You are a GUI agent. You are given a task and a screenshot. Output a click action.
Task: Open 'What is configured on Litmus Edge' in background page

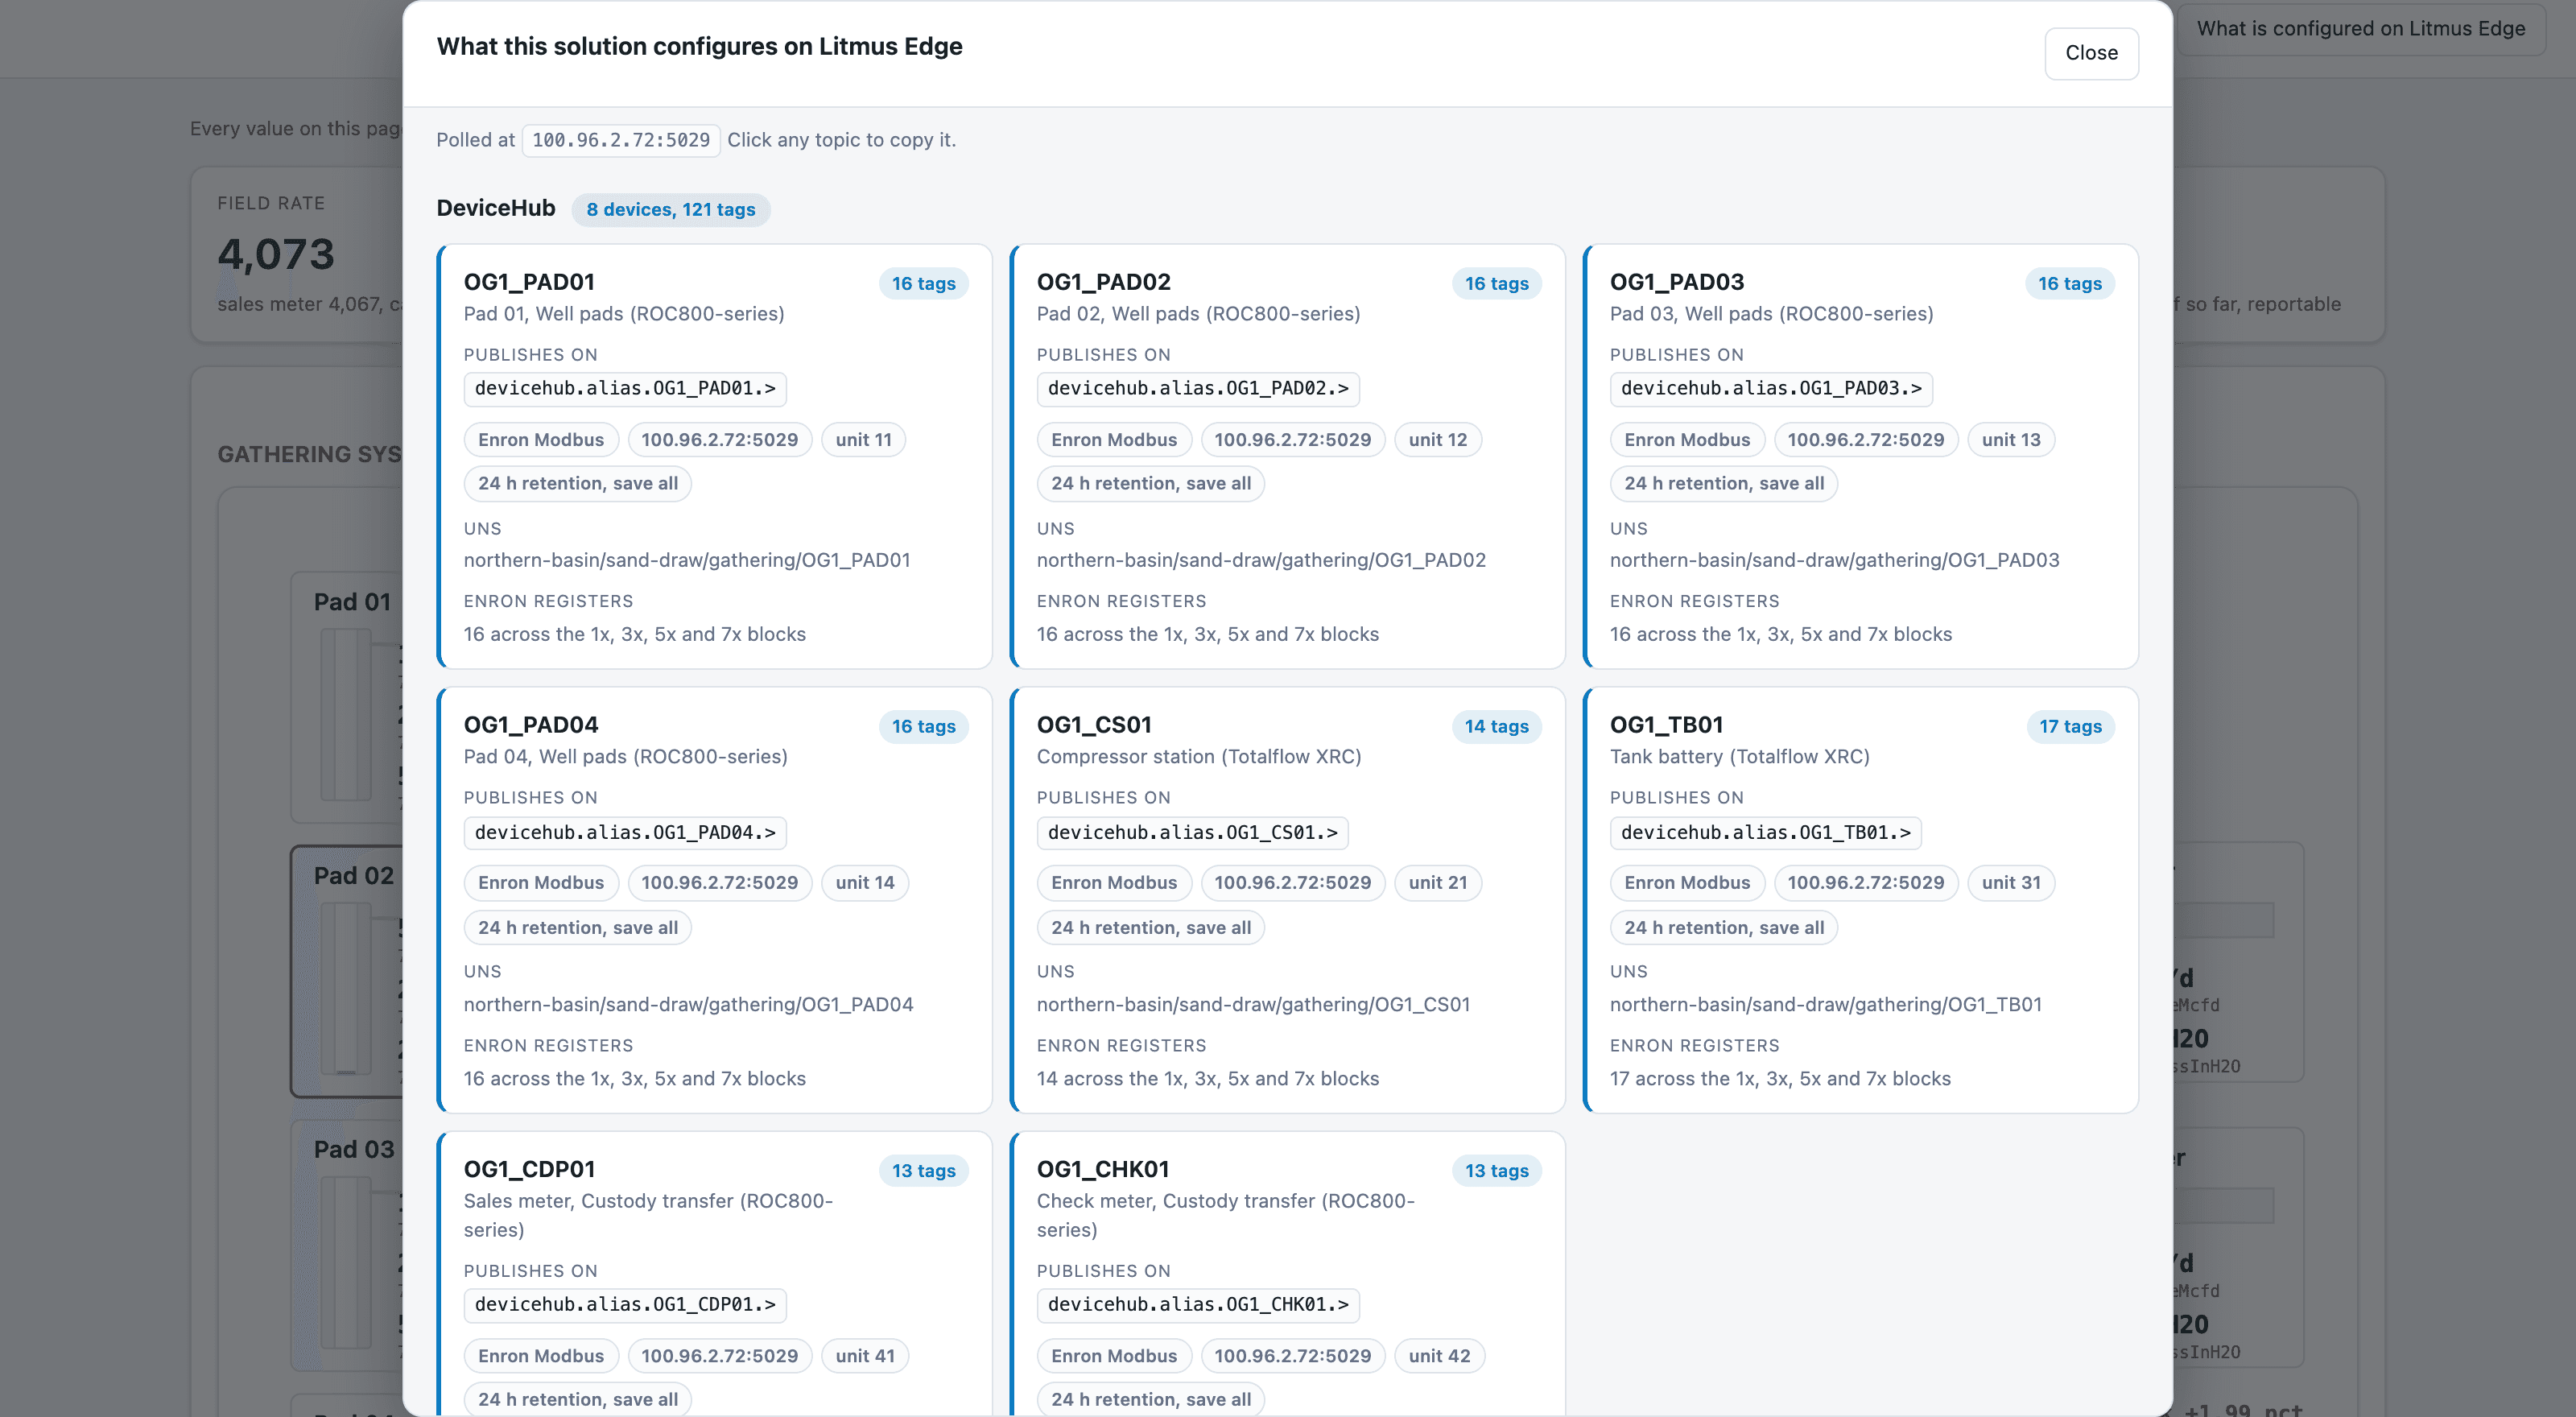2360,28
